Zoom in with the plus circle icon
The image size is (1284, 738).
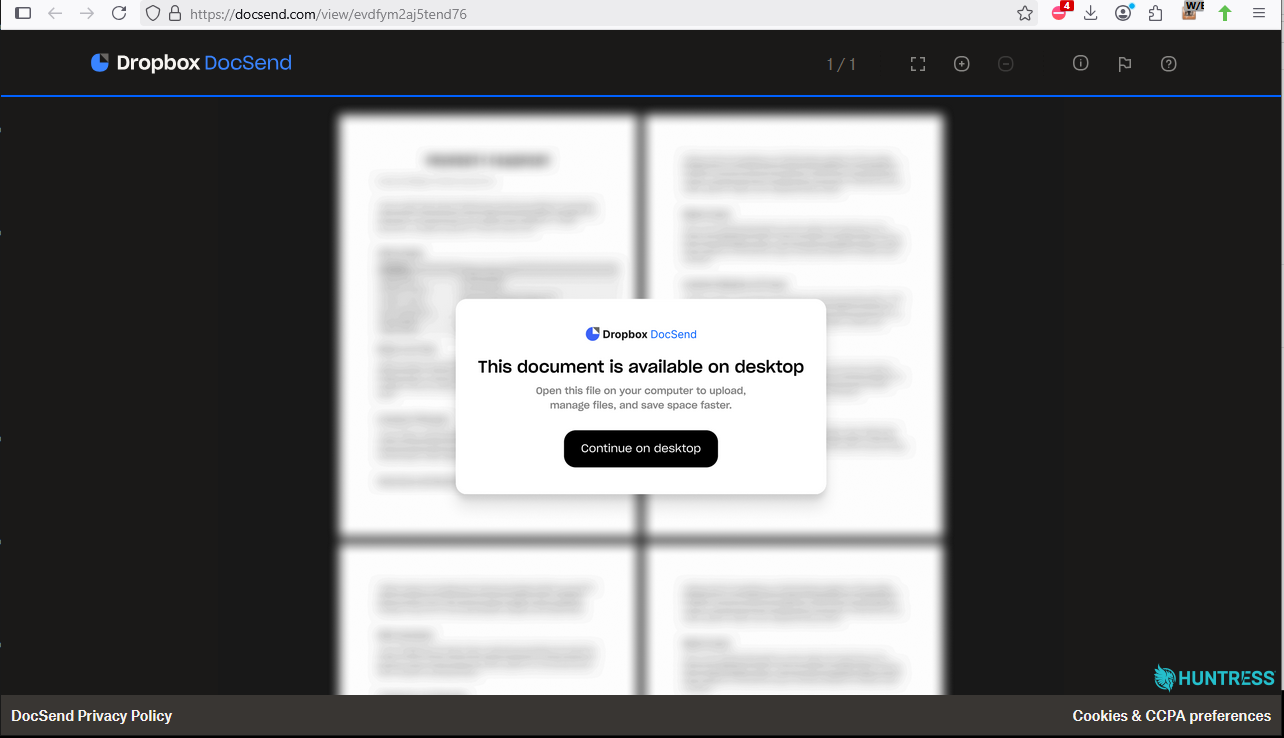pos(962,64)
